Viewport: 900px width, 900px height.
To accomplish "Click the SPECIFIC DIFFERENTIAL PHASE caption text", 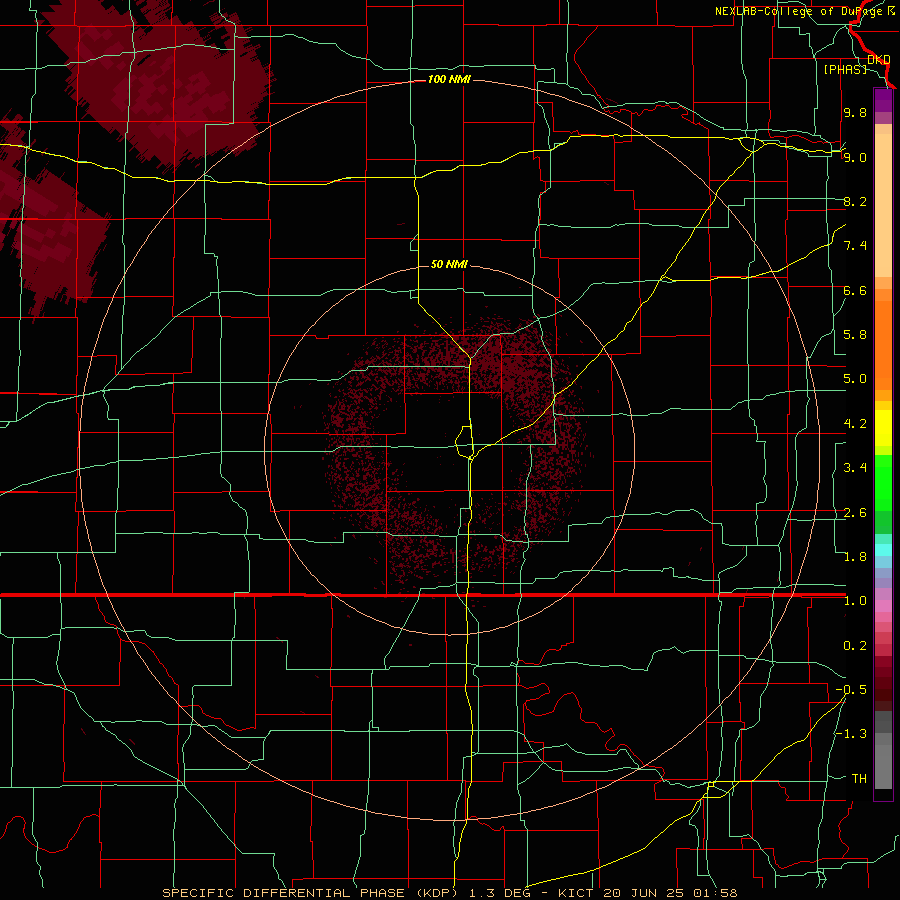I will click(x=284, y=893).
